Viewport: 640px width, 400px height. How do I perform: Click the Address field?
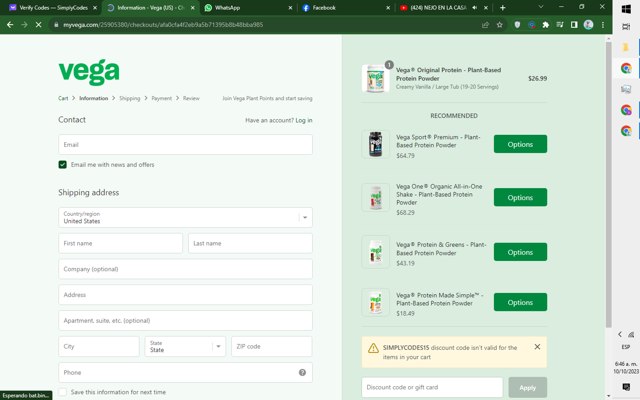(x=185, y=295)
